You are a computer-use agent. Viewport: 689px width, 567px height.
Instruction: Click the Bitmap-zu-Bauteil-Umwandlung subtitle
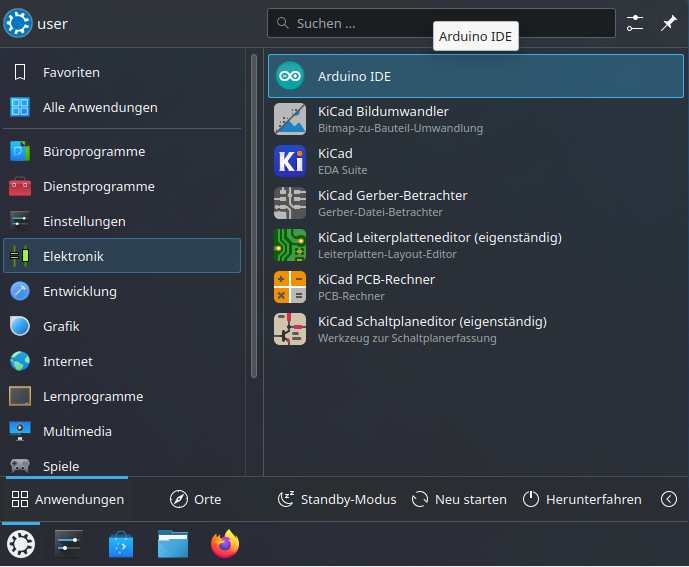click(x=400, y=128)
